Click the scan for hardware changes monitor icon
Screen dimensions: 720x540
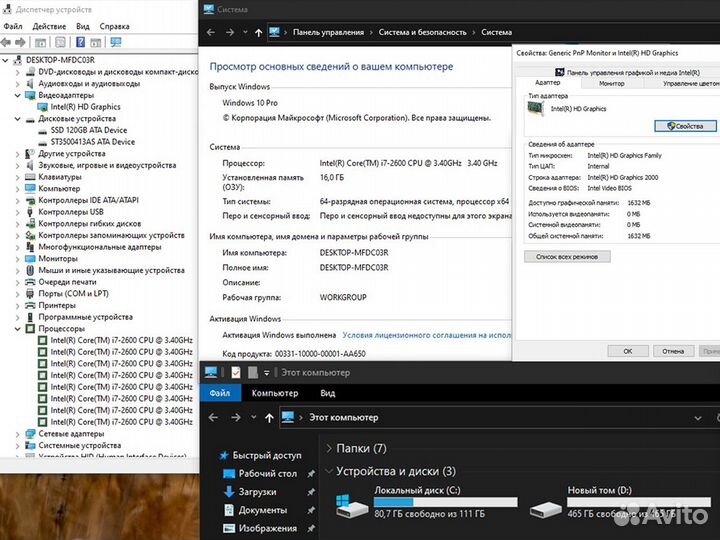(x=116, y=42)
